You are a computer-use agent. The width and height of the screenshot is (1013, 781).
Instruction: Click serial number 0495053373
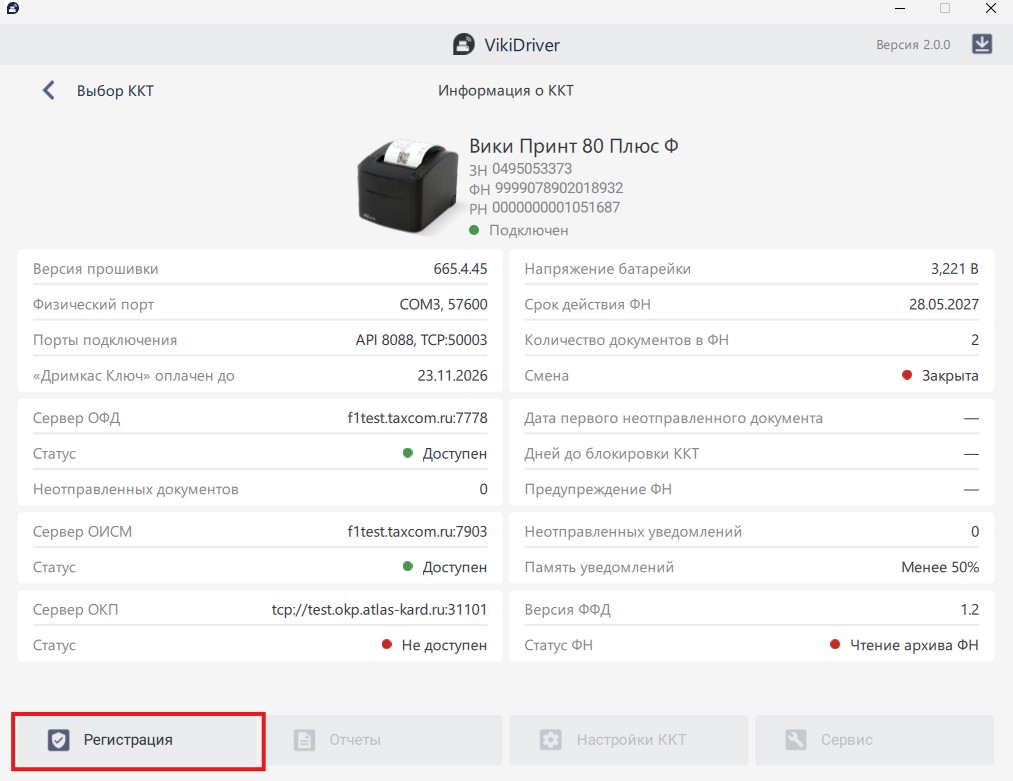click(532, 169)
